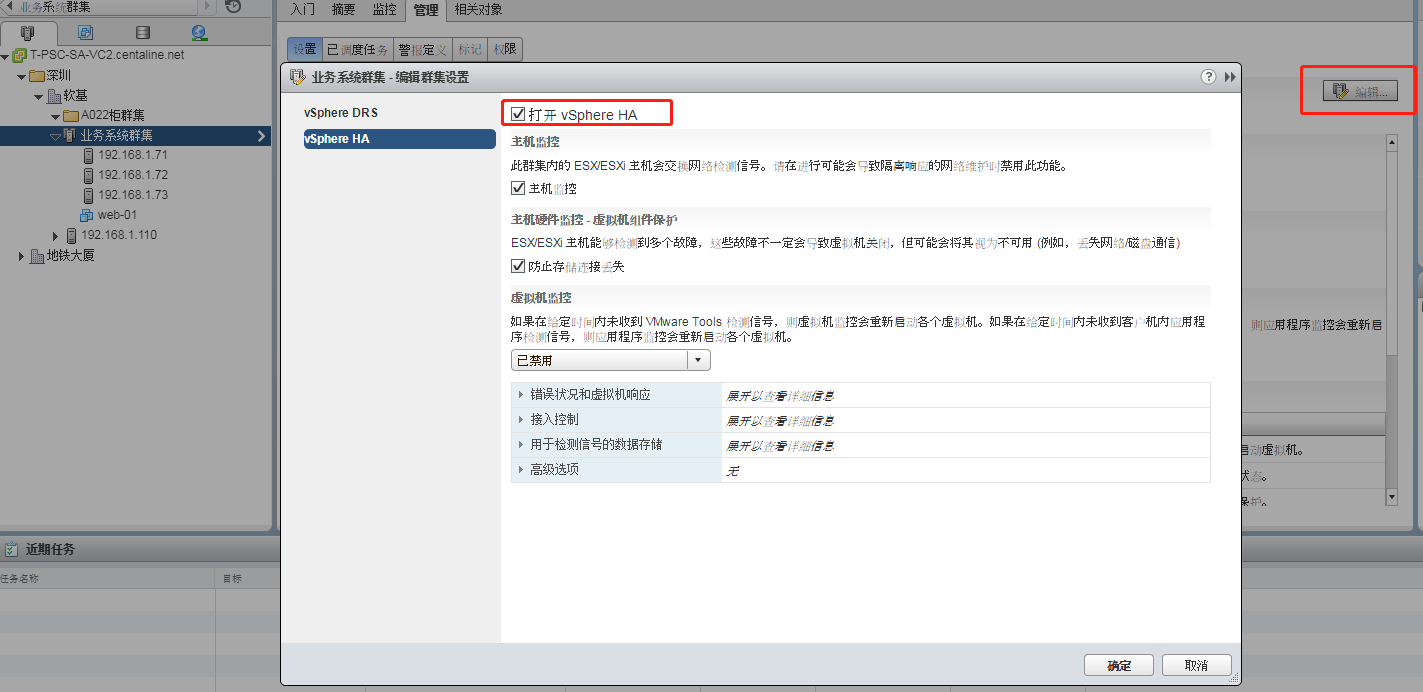Uncheck the 主机监控 checkbox
1423x692 pixels.
(518, 188)
